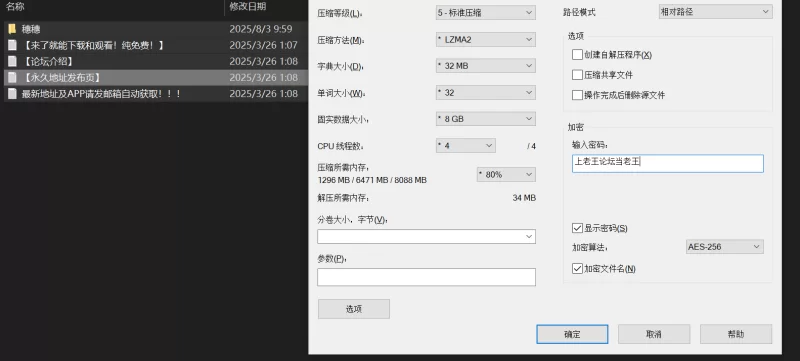Open 字典大小 dropdown showing 32 MB

[x=485, y=66]
